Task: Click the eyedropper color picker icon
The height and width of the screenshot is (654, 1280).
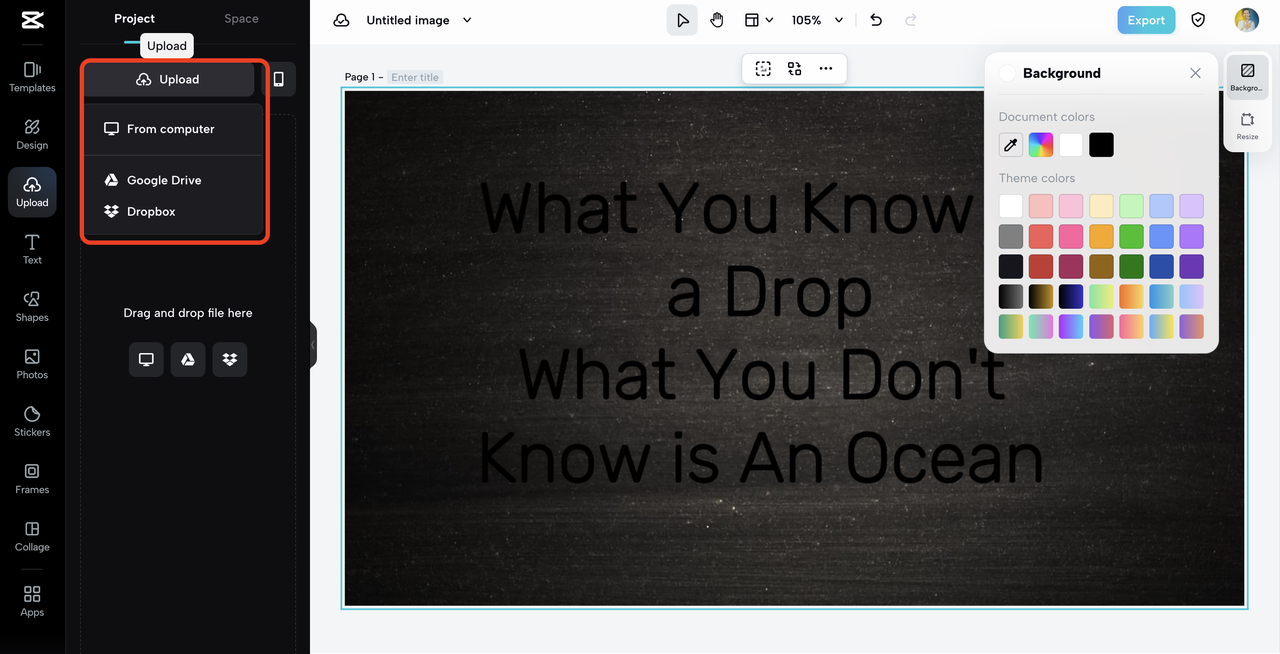Action: pos(1011,145)
